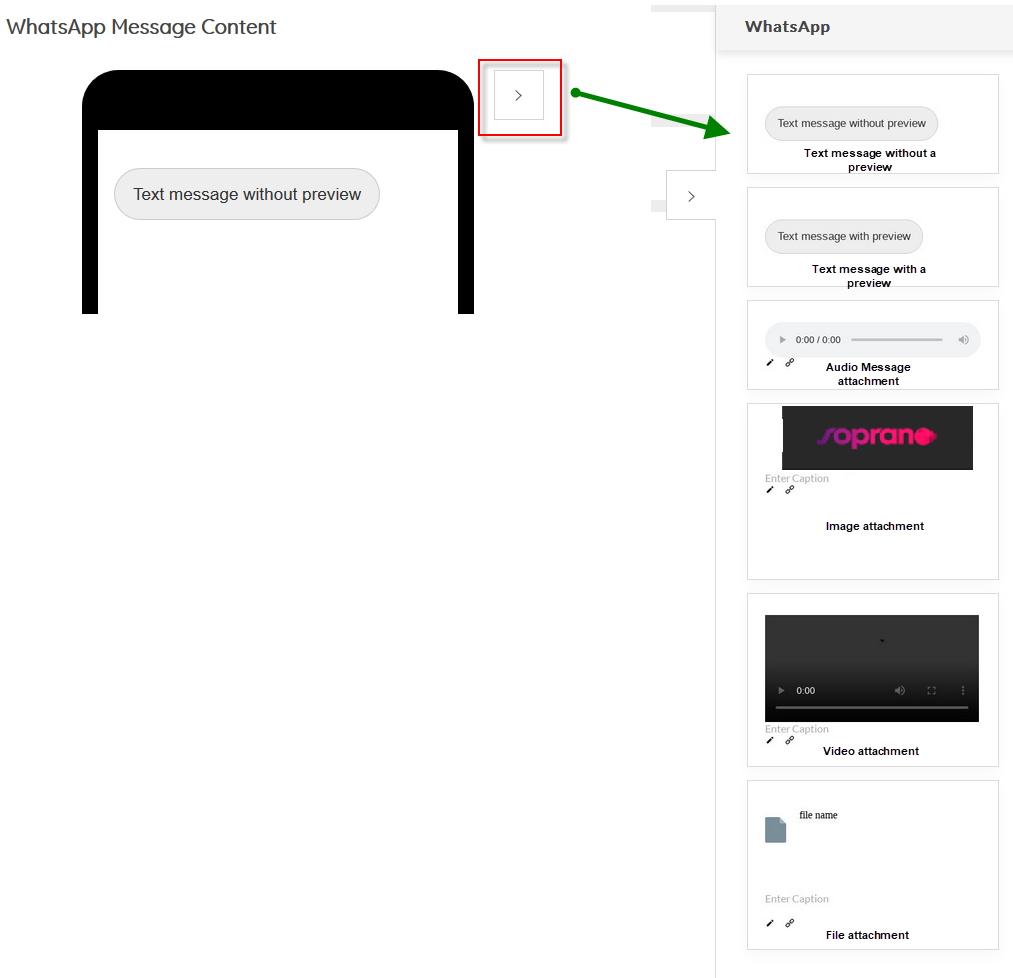Click the pencil edit icon in Video attachment card
1013x978 pixels.
coord(770,741)
